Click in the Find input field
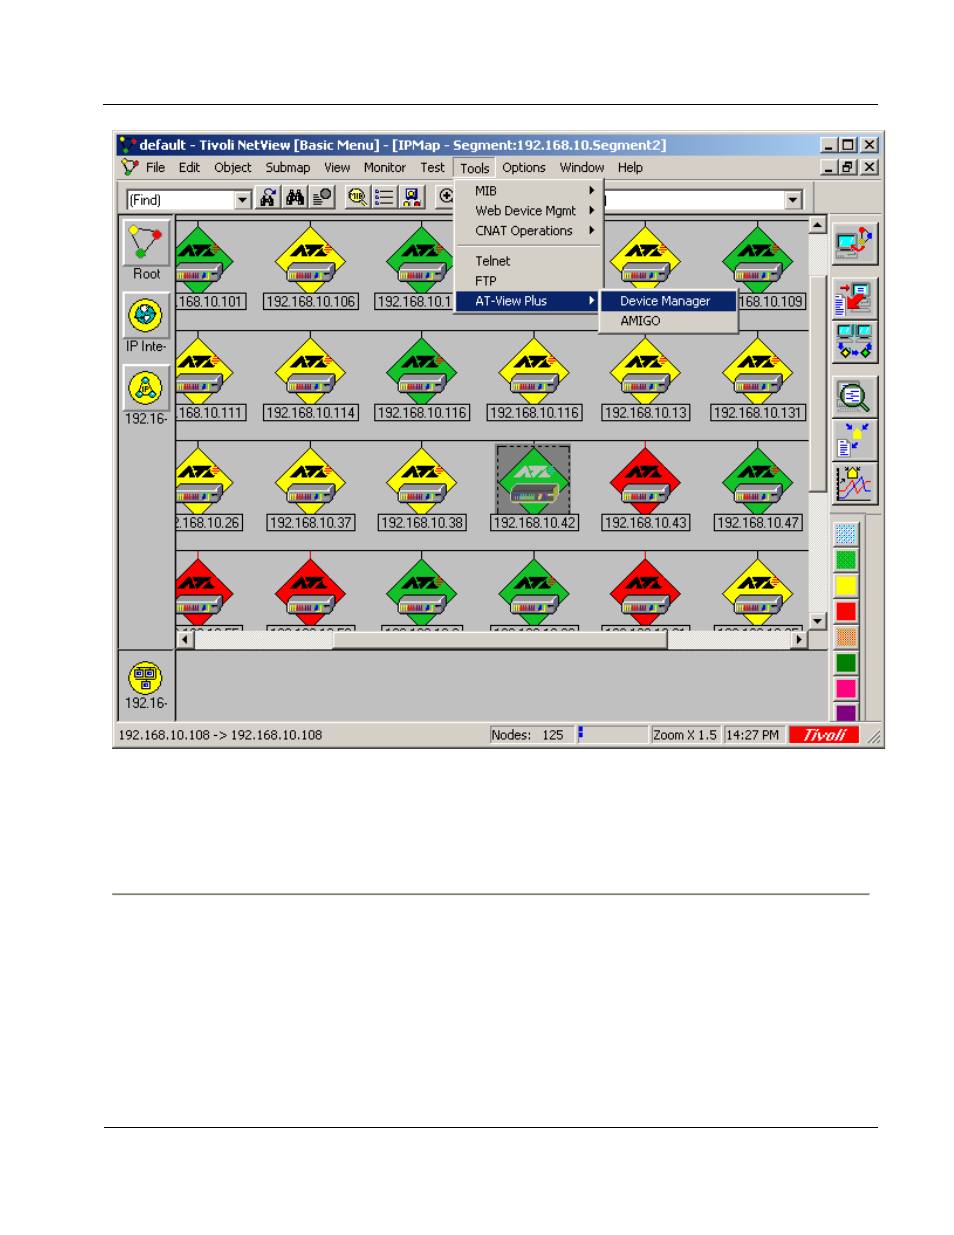This screenshot has width=954, height=1235. pyautogui.click(x=181, y=200)
